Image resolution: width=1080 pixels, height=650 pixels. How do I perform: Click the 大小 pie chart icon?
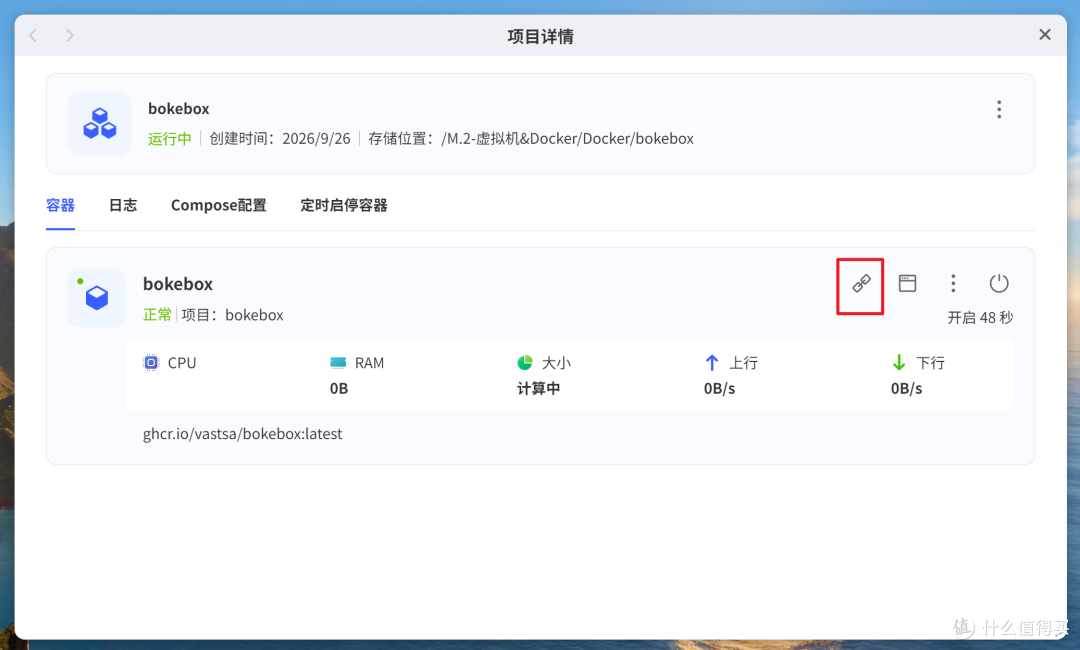(525, 362)
